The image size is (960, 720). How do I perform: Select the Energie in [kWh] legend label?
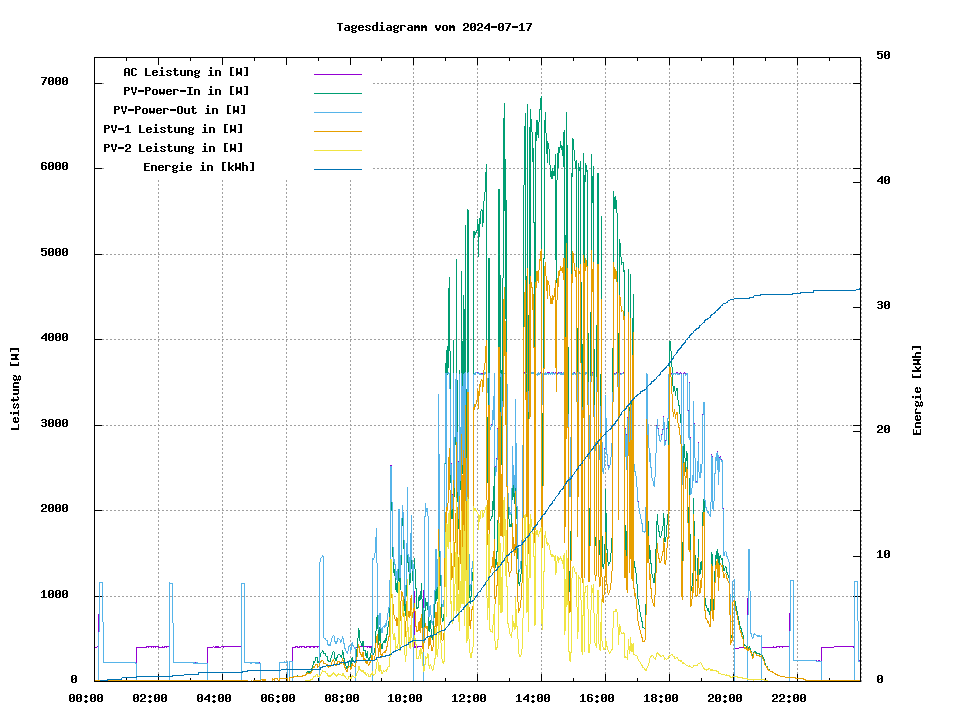[x=199, y=167]
